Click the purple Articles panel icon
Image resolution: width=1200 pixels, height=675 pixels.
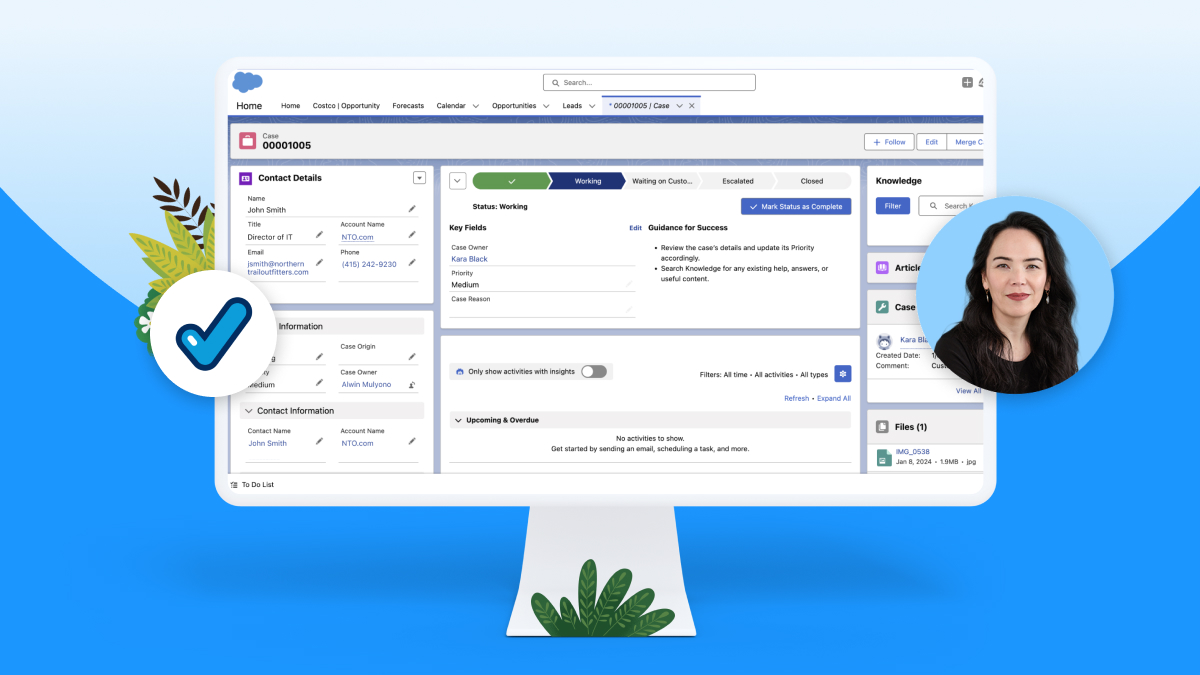[x=883, y=267]
